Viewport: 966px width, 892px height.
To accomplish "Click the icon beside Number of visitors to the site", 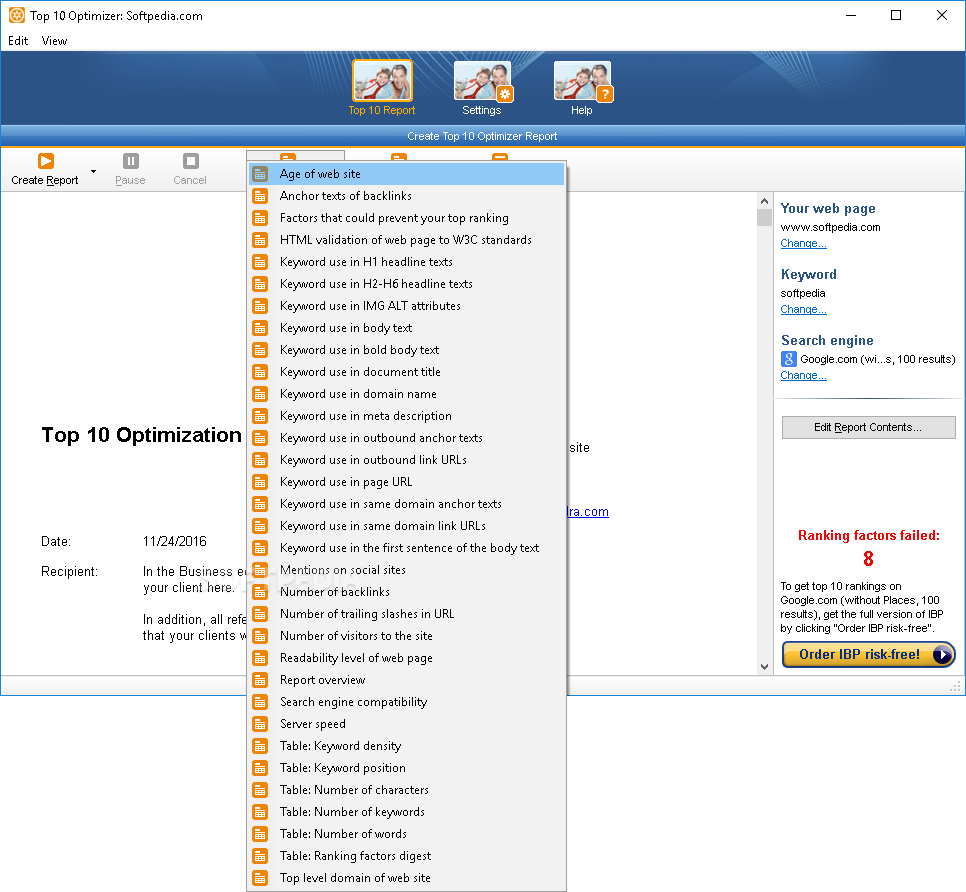I will (260, 636).
